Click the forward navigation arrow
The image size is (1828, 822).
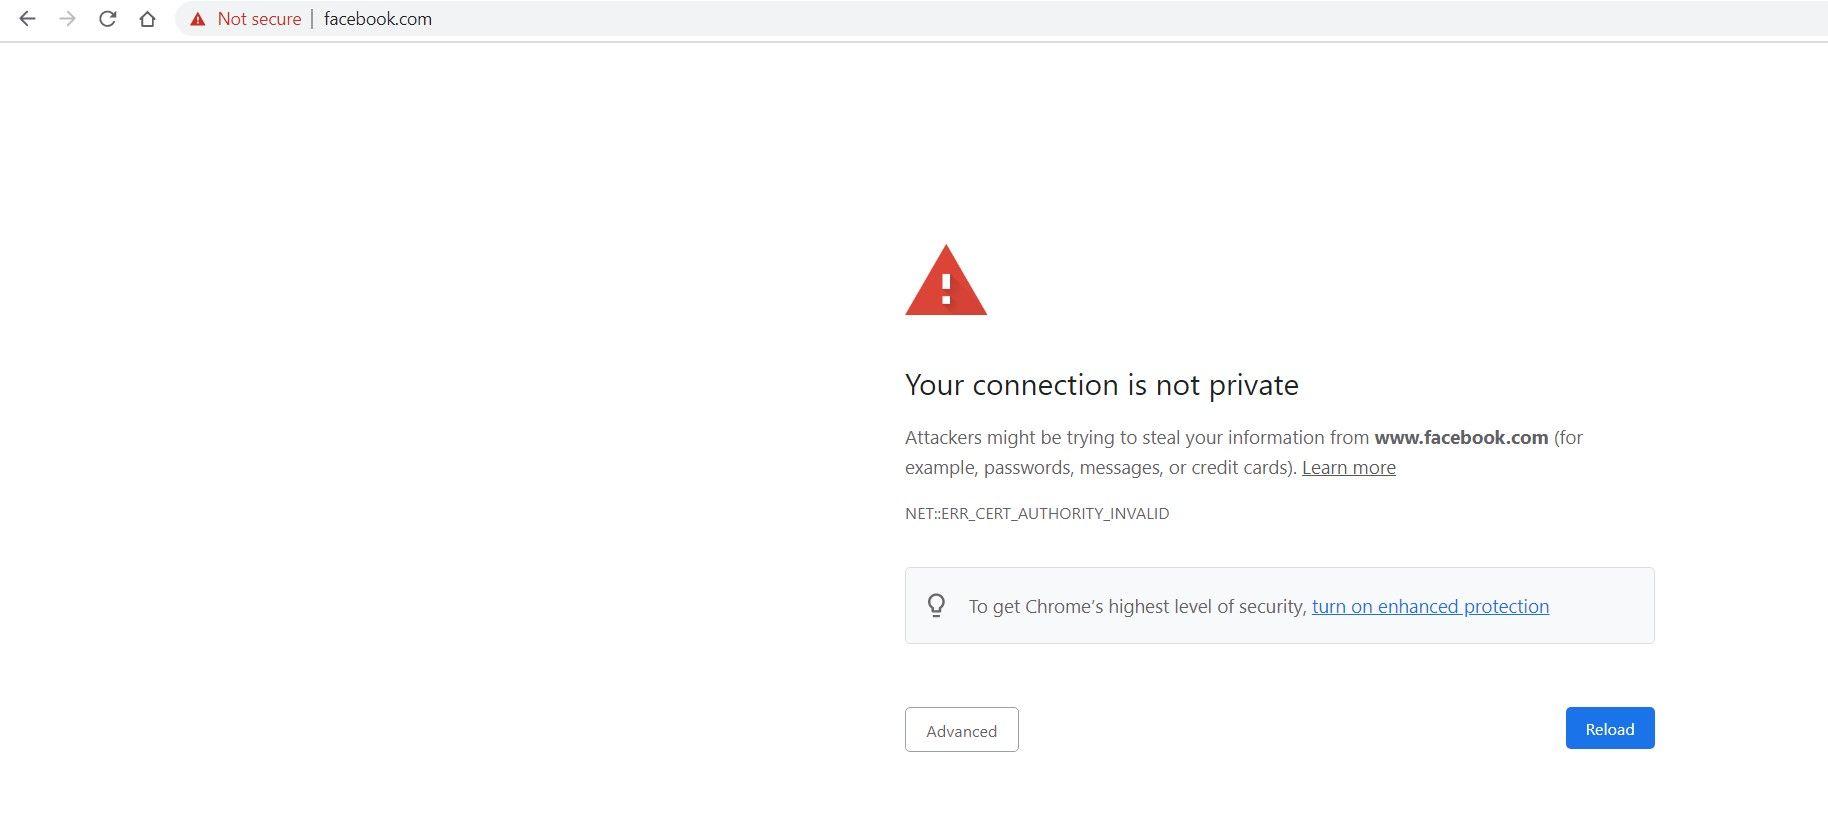67,19
